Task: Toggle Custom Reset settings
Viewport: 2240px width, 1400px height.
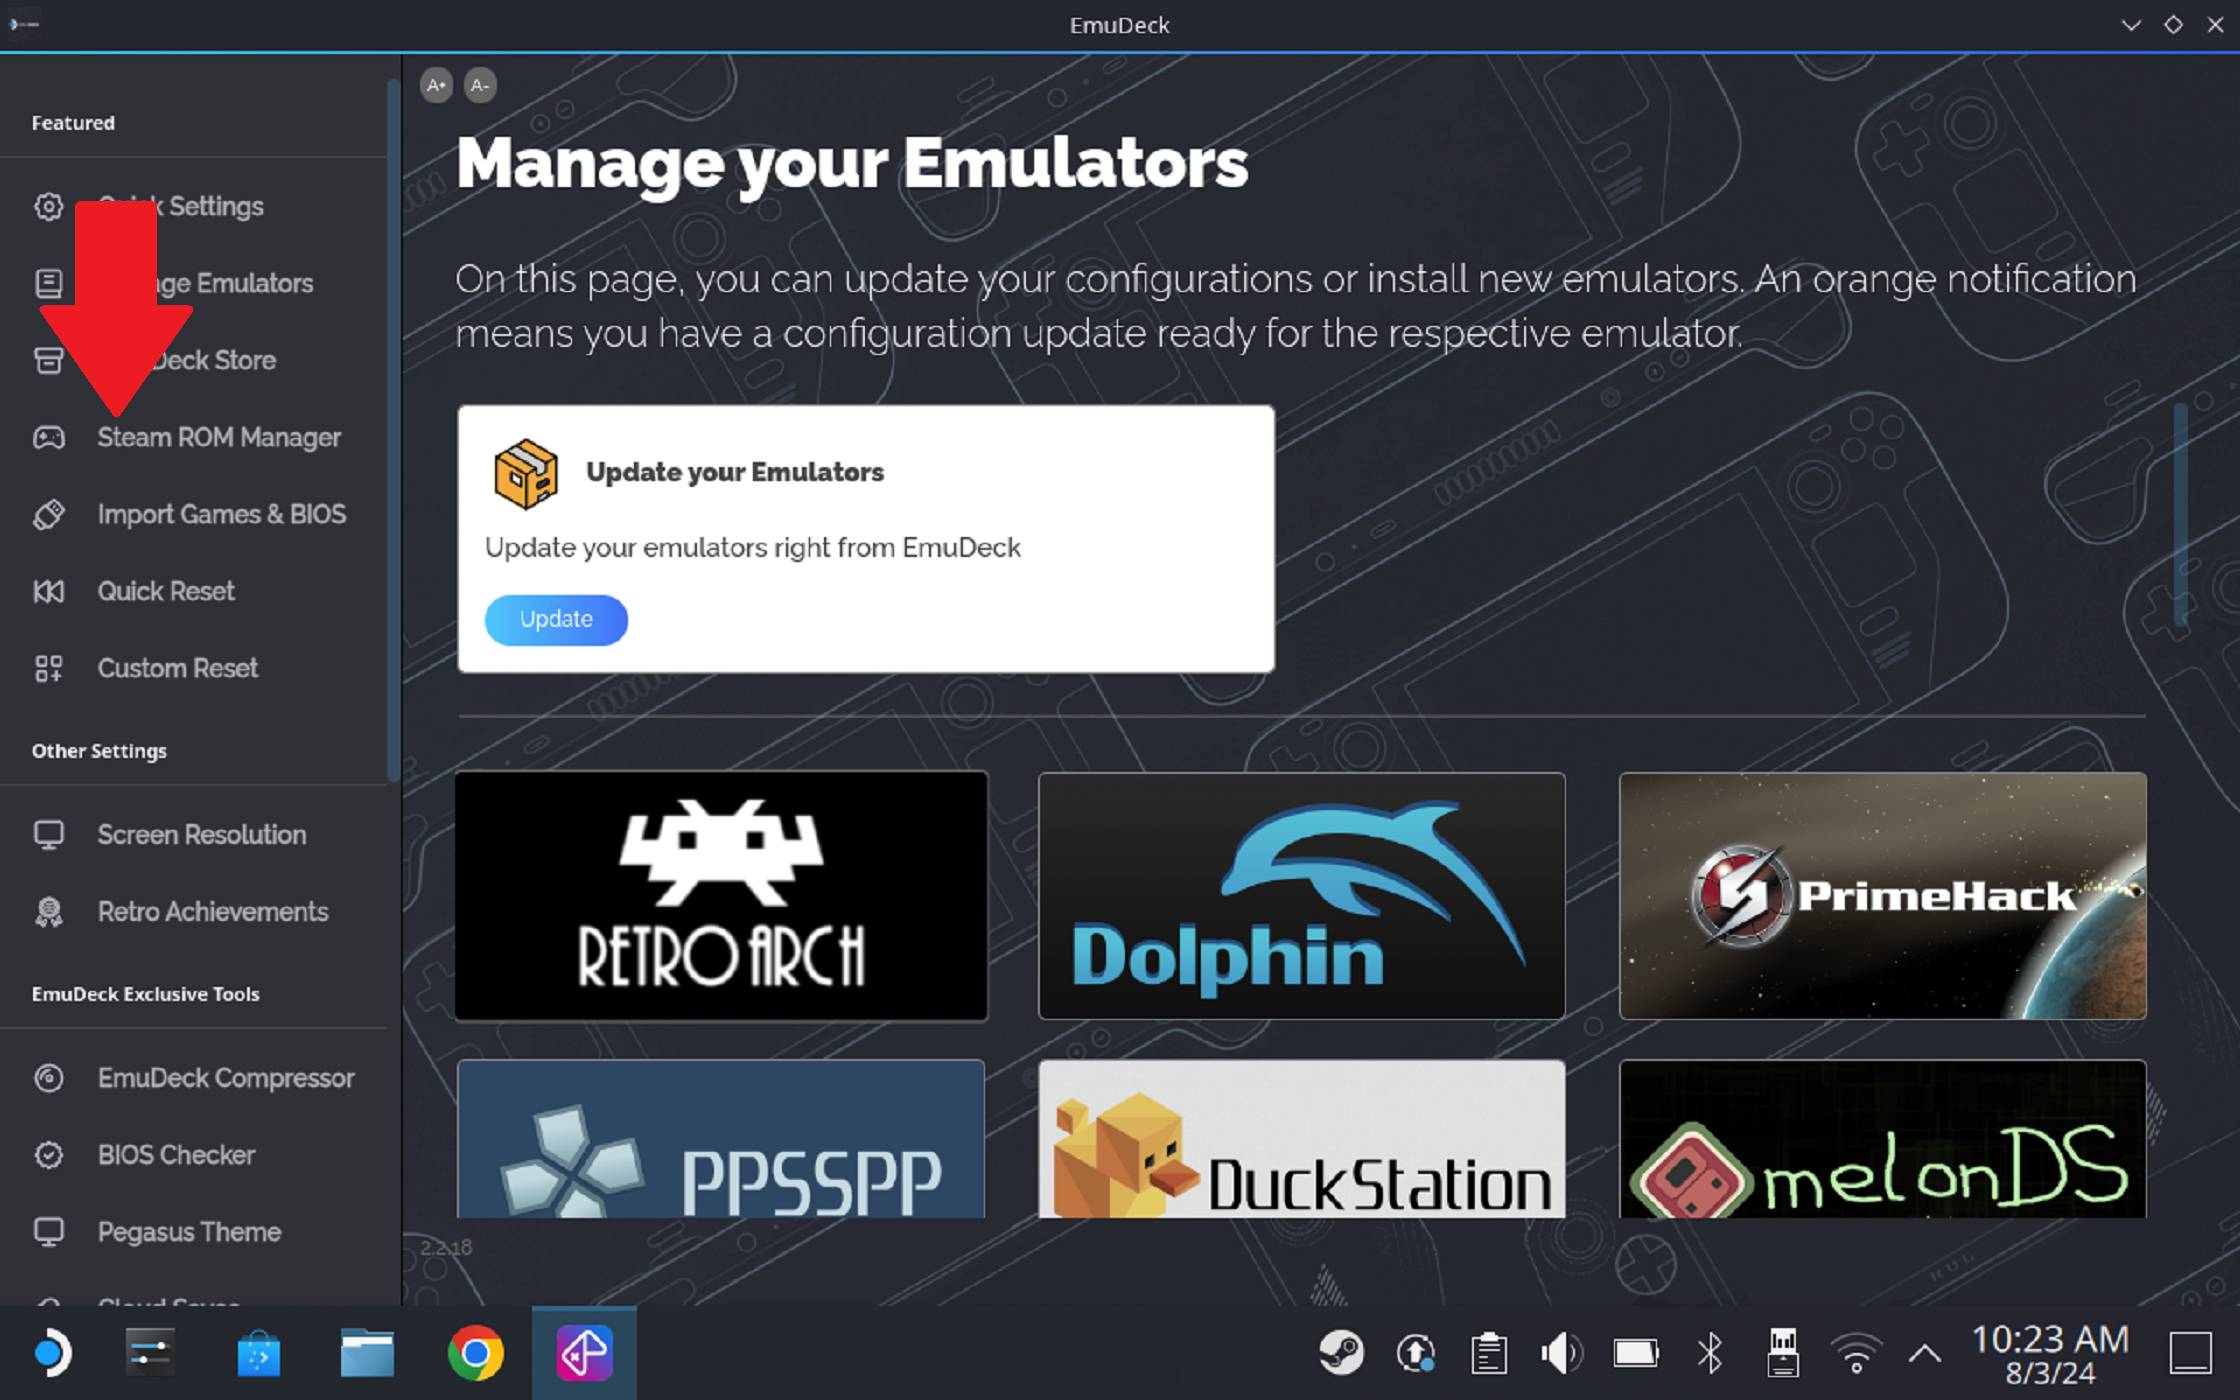Action: click(x=176, y=666)
